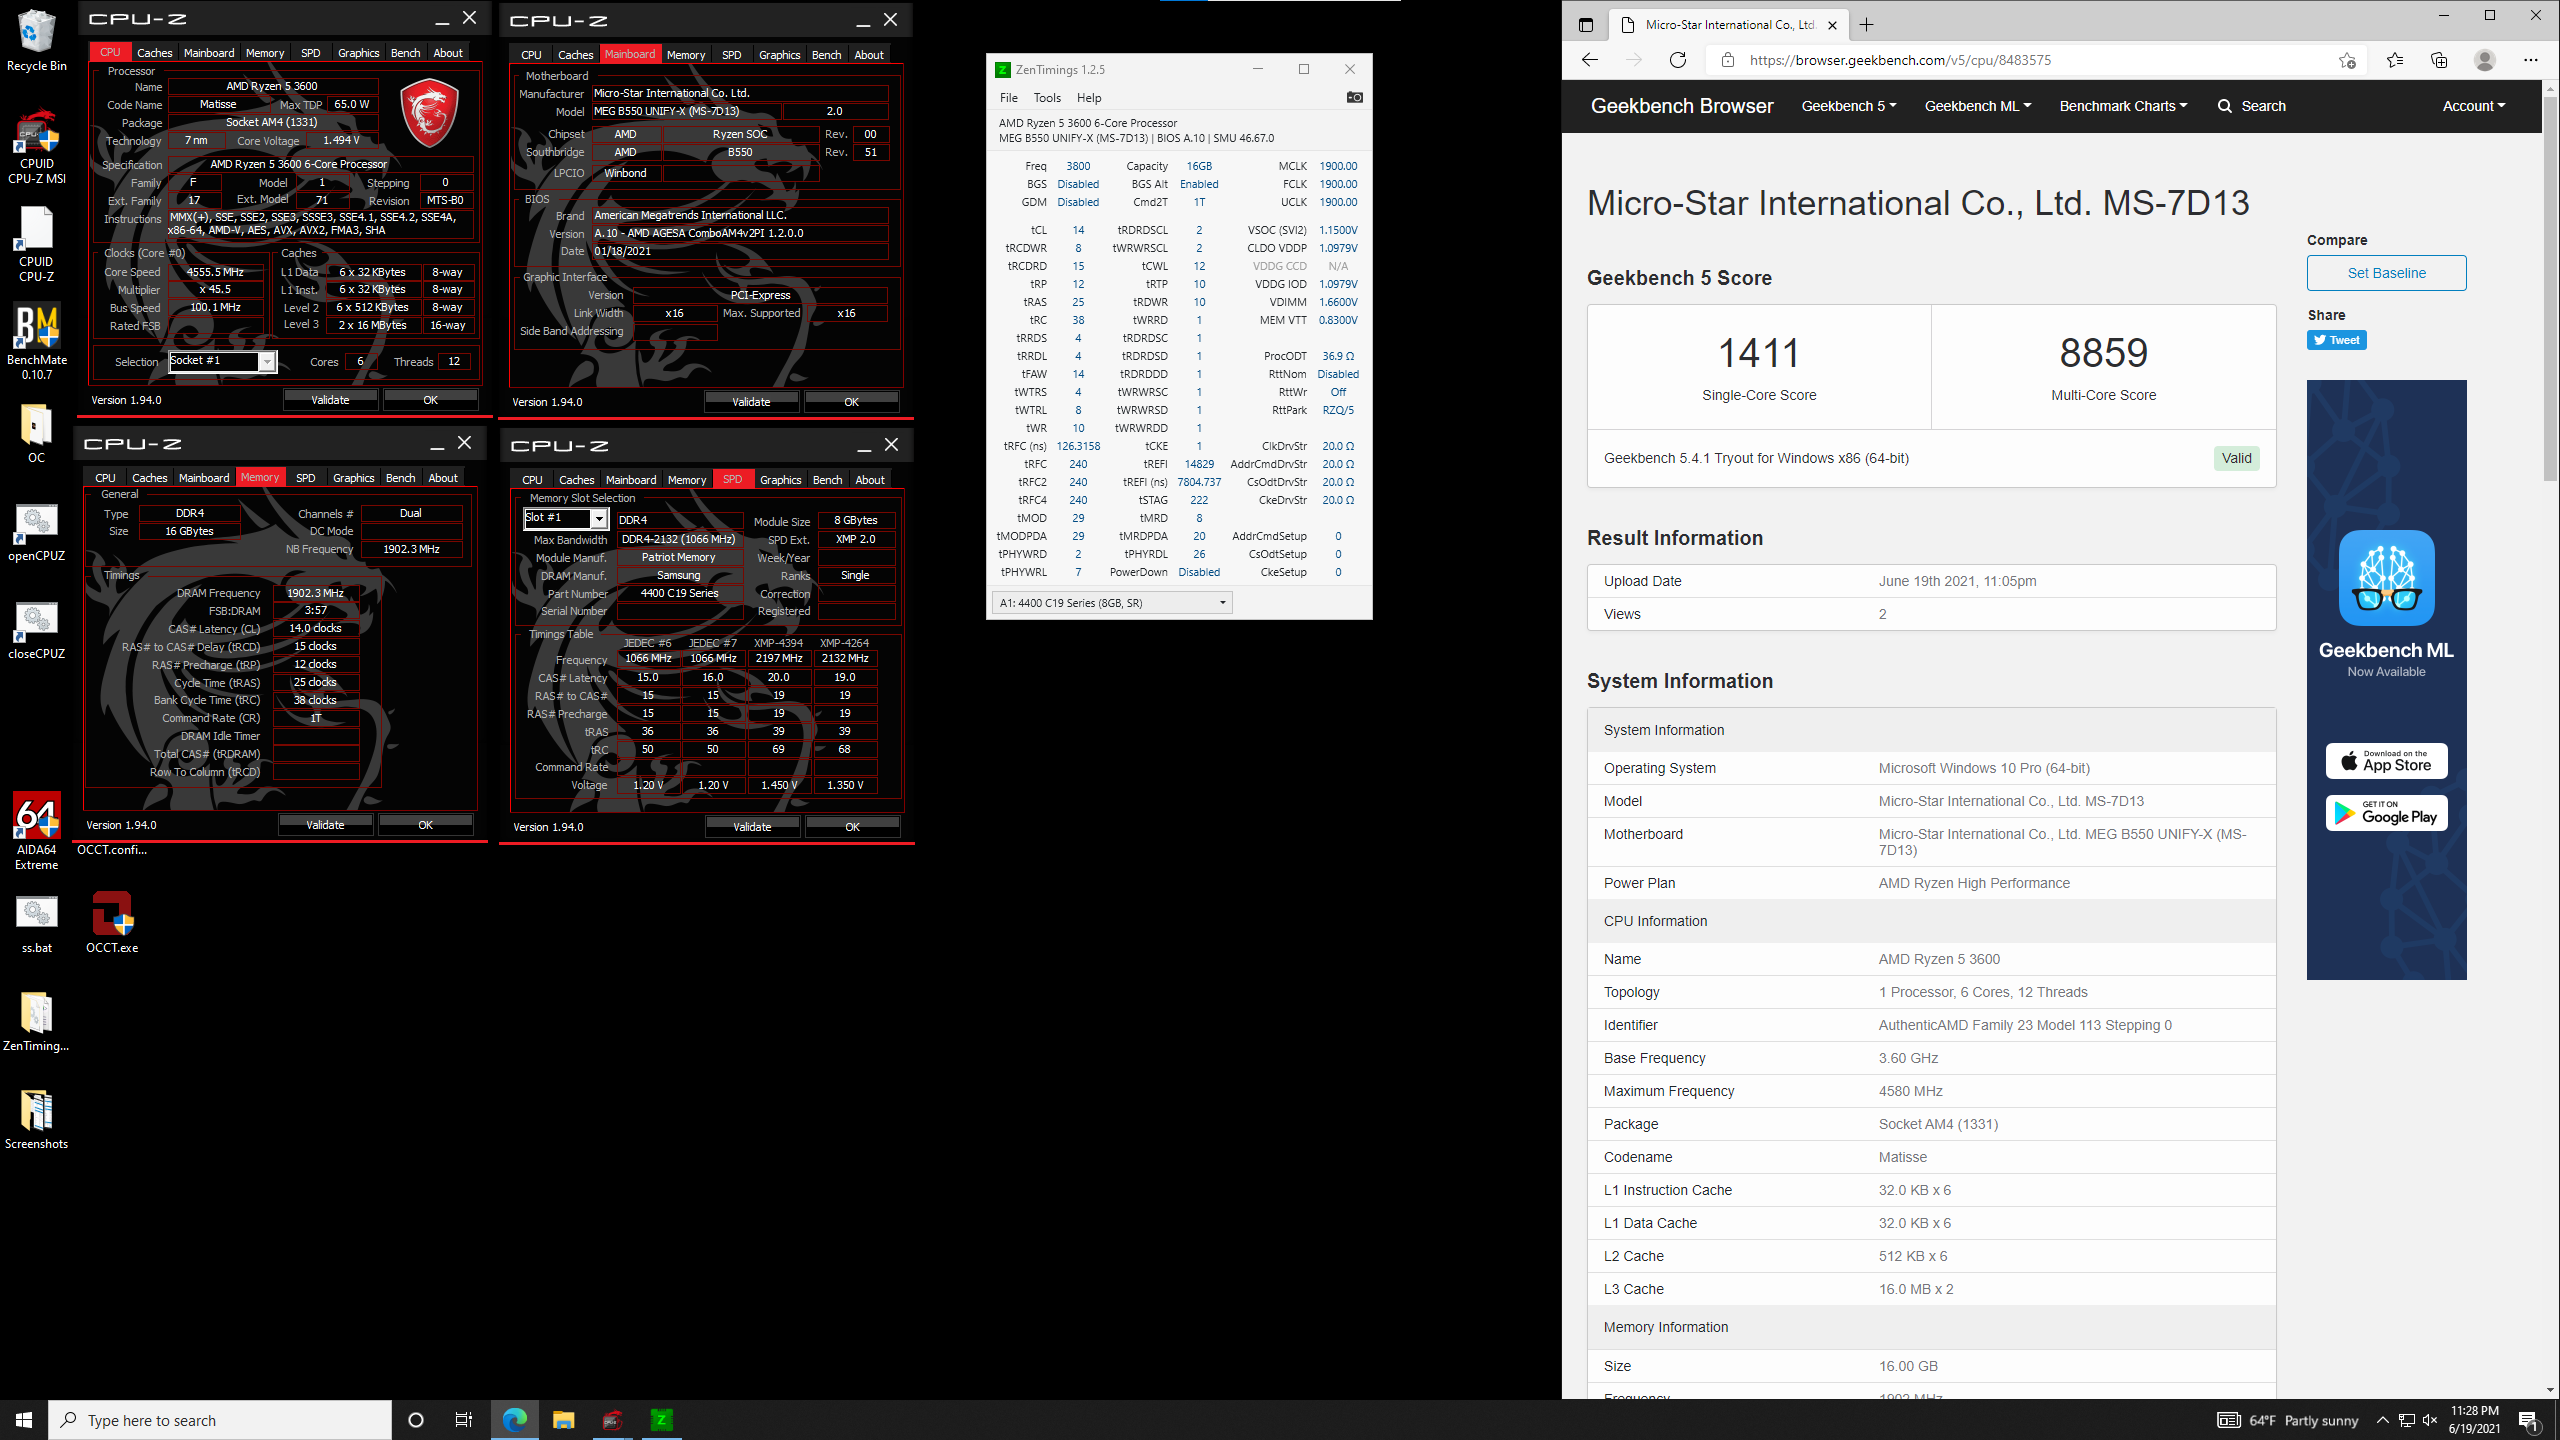Viewport: 2560px width, 1440px height.
Task: Open the notification center icon
Action: pos(2529,1420)
